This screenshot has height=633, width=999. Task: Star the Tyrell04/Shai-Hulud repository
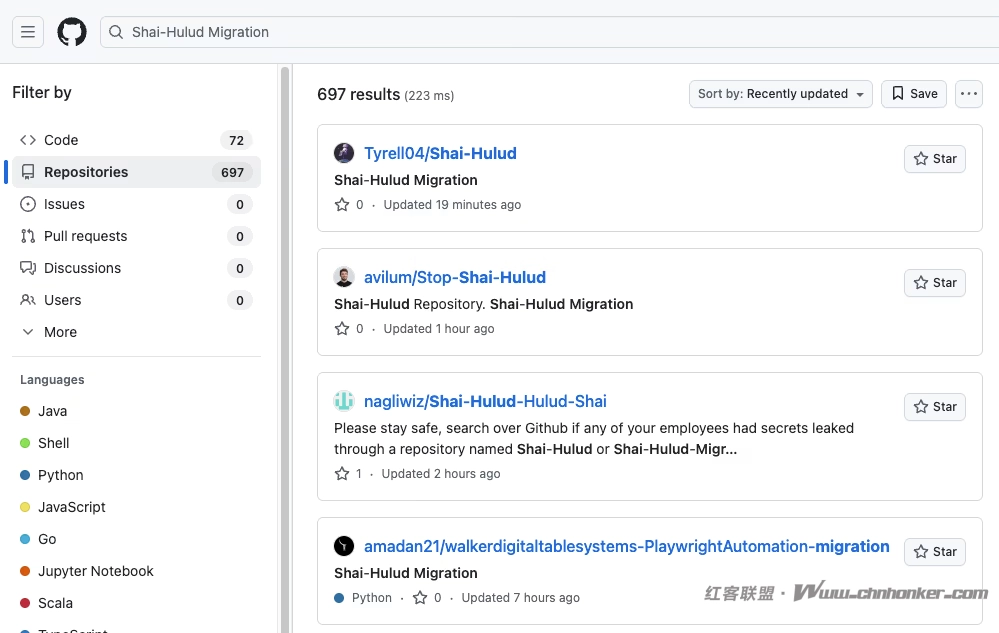pos(935,159)
